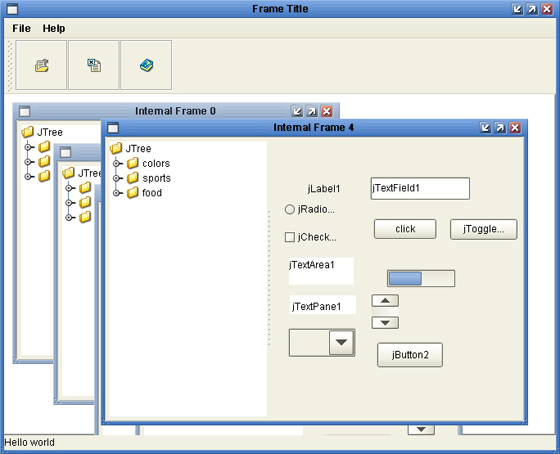This screenshot has height=454, width=560.
Task: Click third child folder icon in untitled middle frame
Action: coord(85,217)
